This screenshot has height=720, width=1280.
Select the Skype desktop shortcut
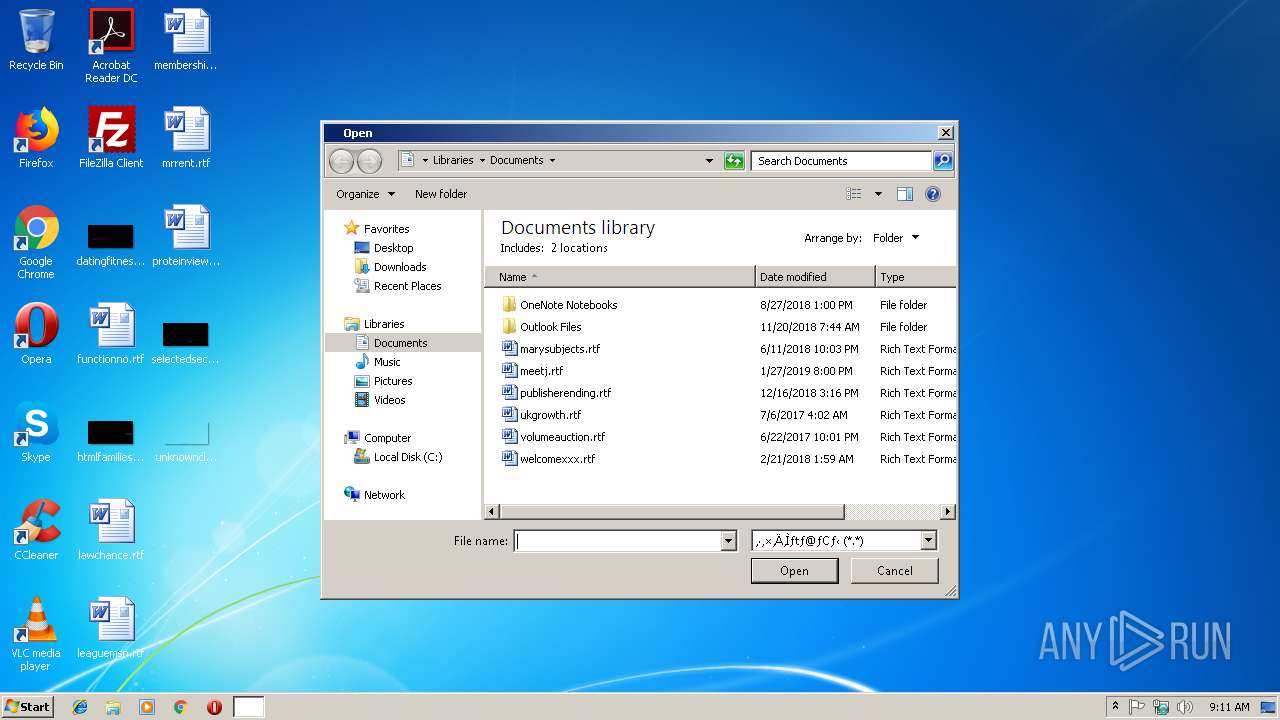[36, 432]
